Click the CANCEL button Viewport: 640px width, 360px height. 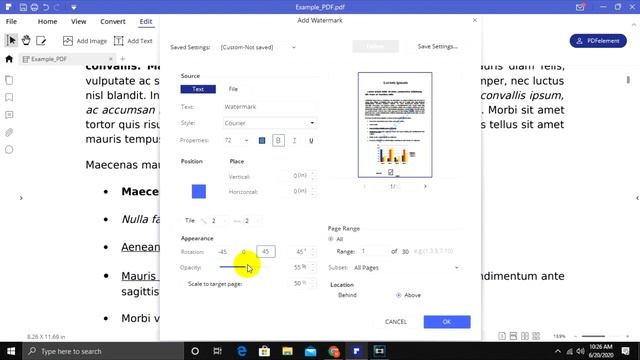click(396, 322)
